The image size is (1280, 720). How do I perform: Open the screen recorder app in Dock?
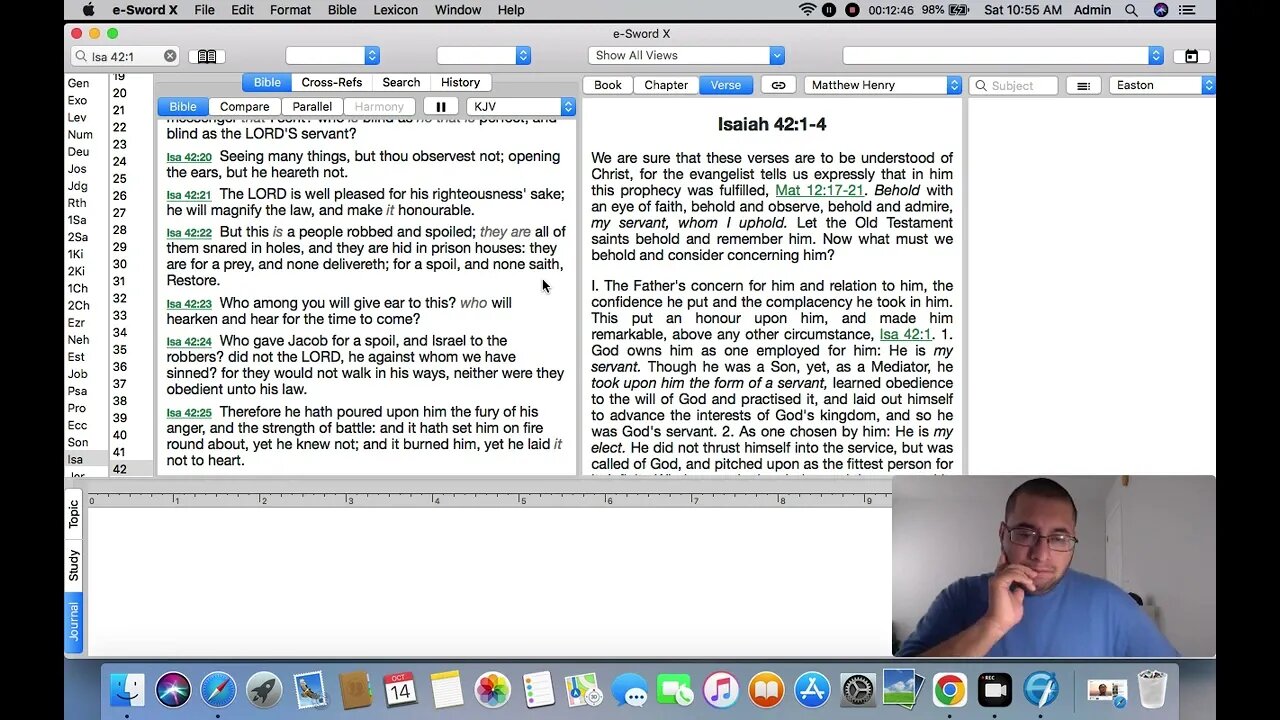coord(995,690)
